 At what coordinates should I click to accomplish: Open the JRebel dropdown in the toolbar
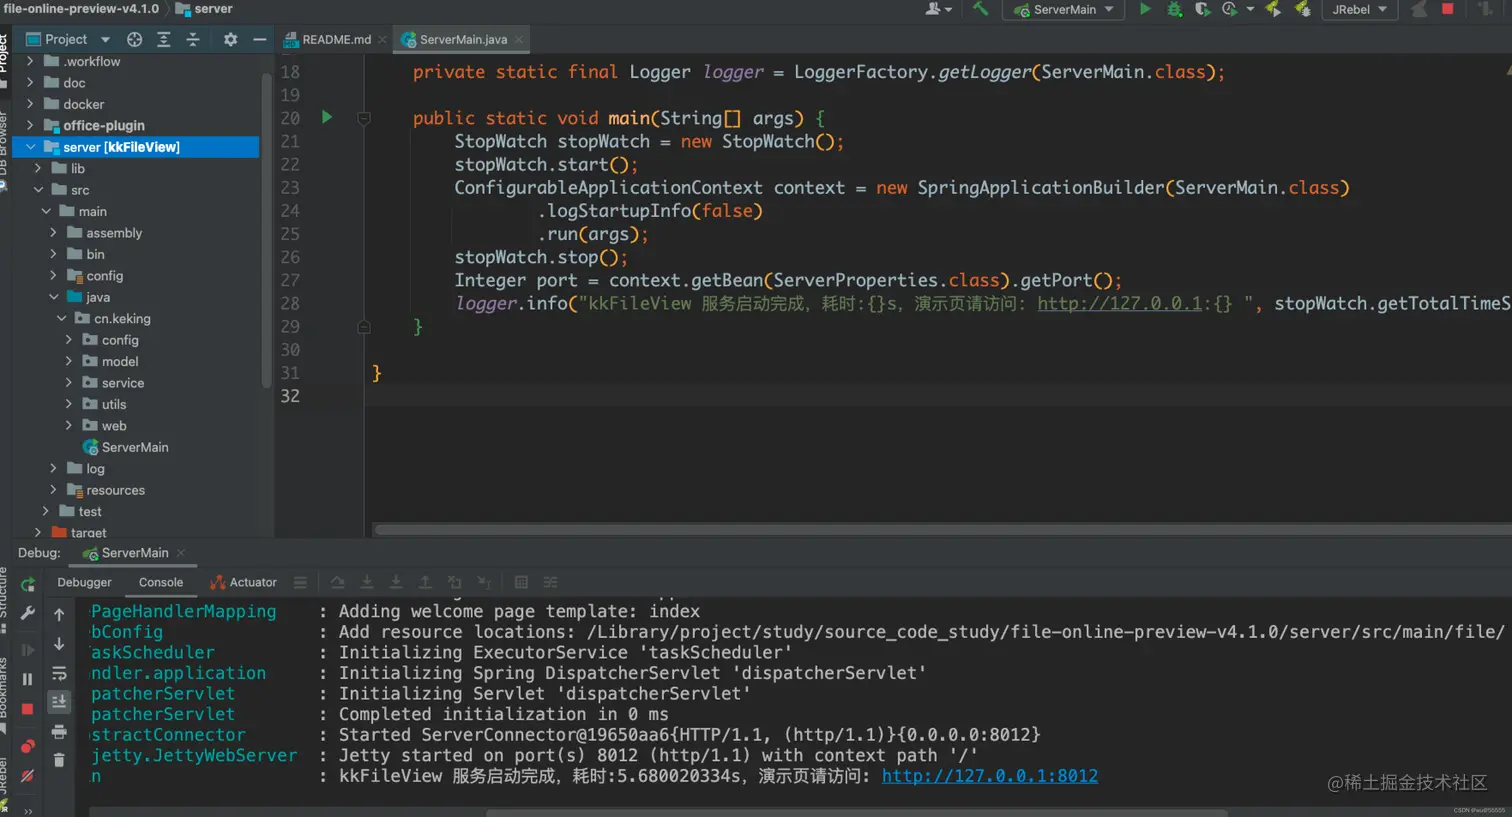(1360, 9)
